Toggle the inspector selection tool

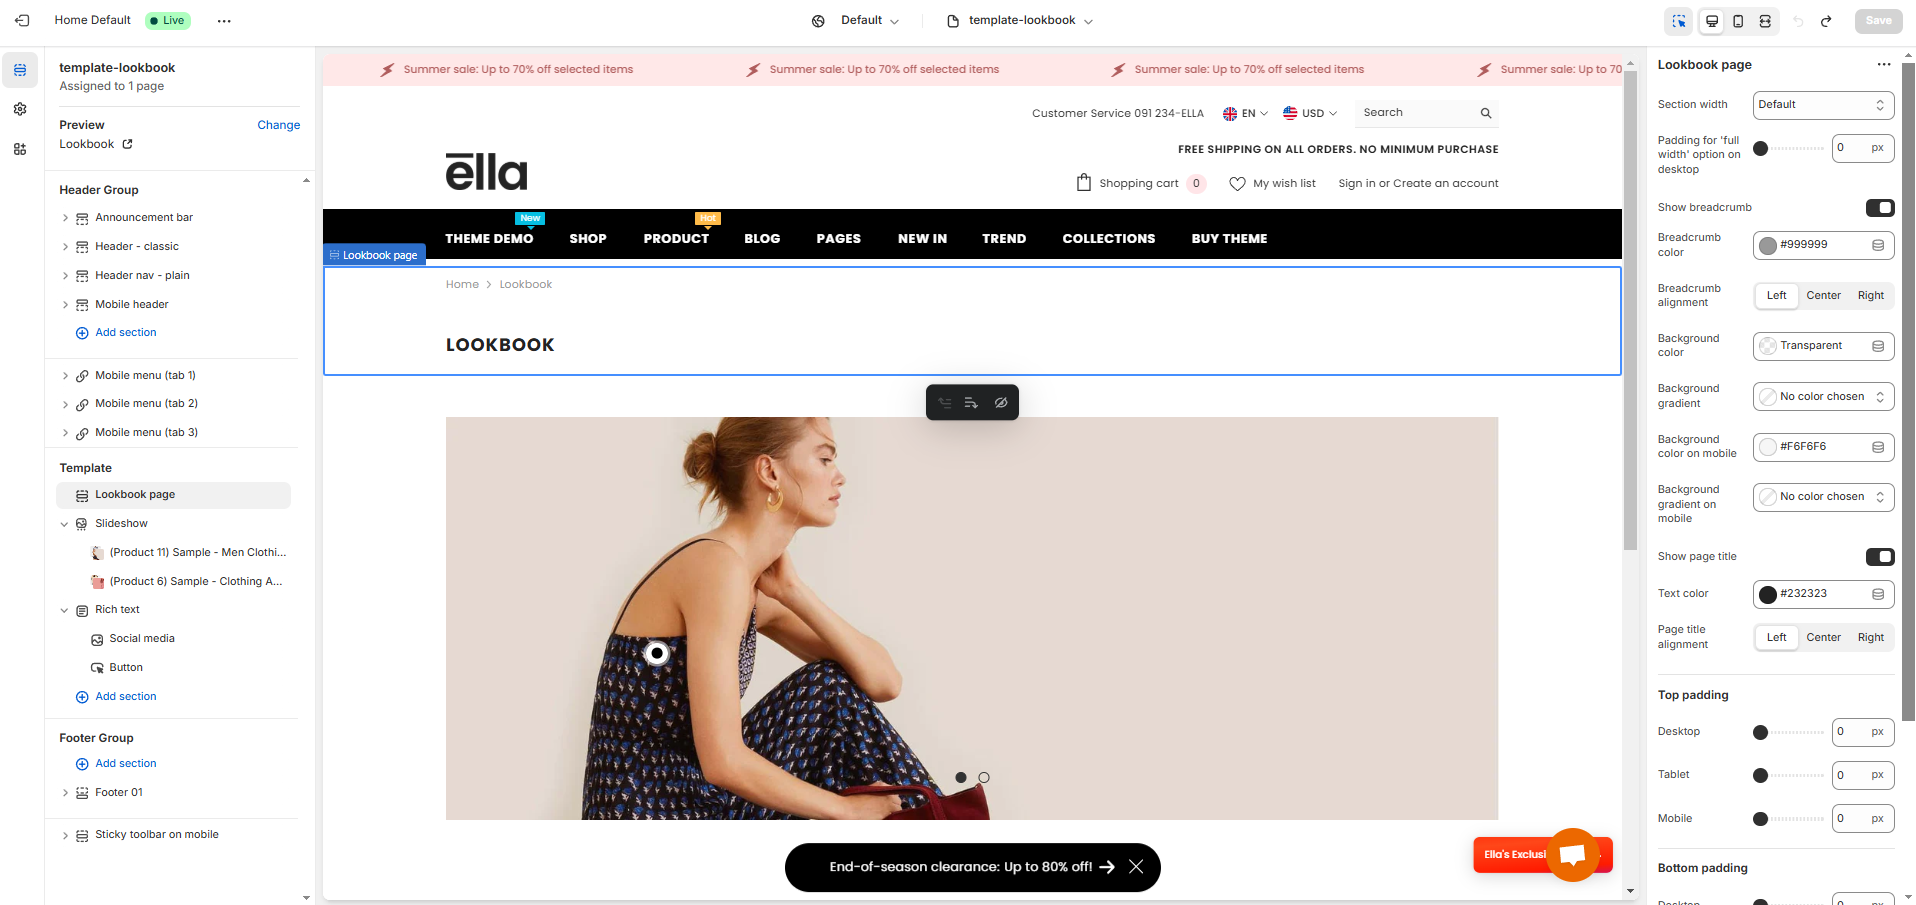click(1679, 21)
